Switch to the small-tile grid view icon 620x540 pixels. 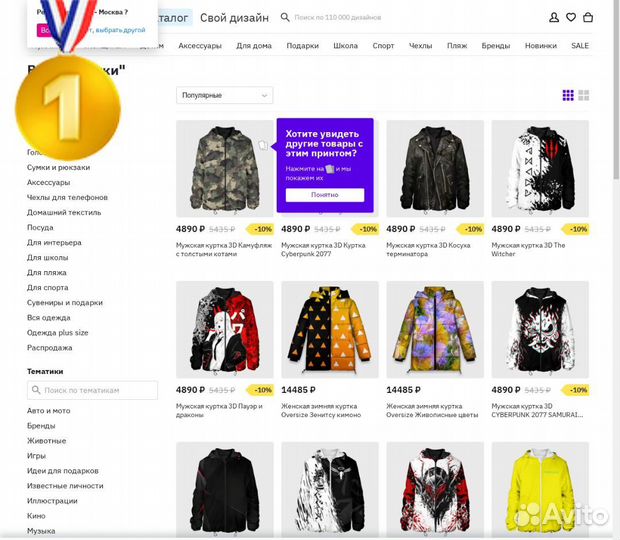[x=568, y=95]
